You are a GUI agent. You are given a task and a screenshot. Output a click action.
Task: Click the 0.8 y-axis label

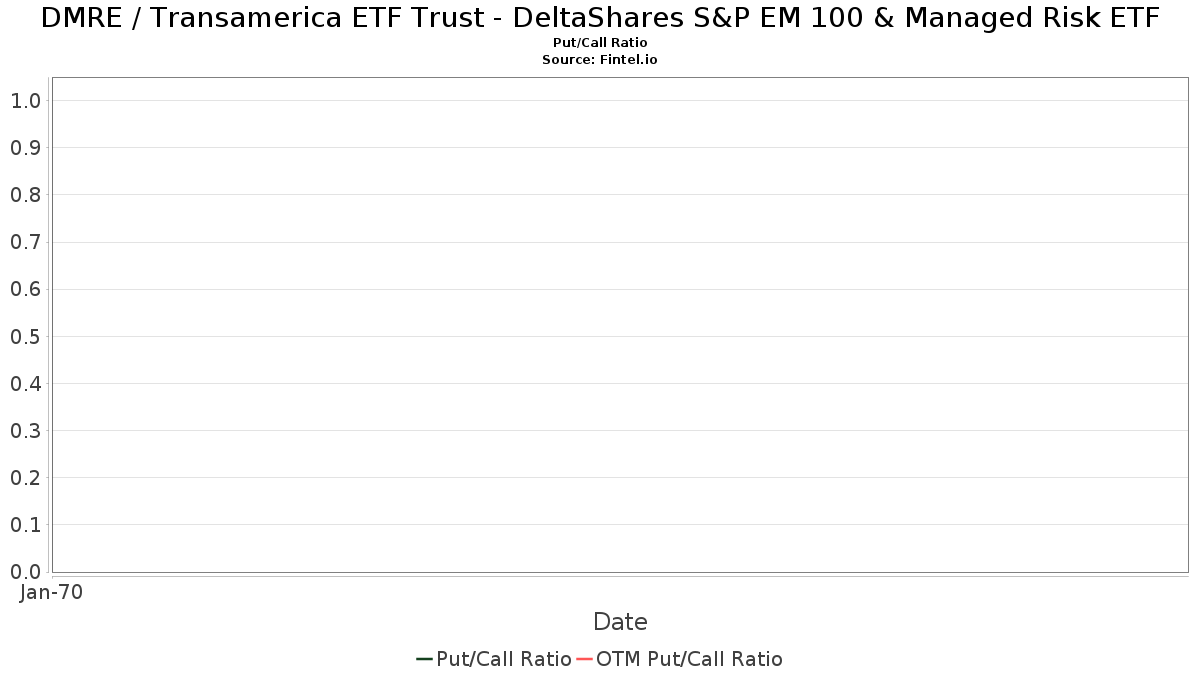(x=25, y=195)
